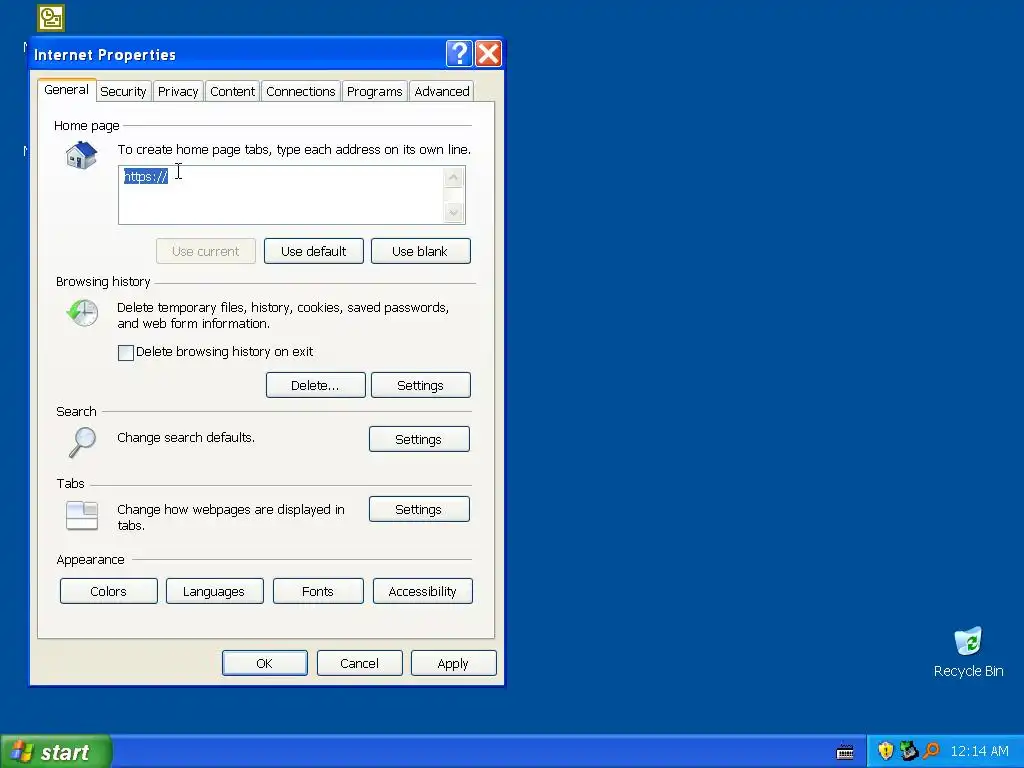Click the Use current button
This screenshot has height=768, width=1024.
[206, 251]
